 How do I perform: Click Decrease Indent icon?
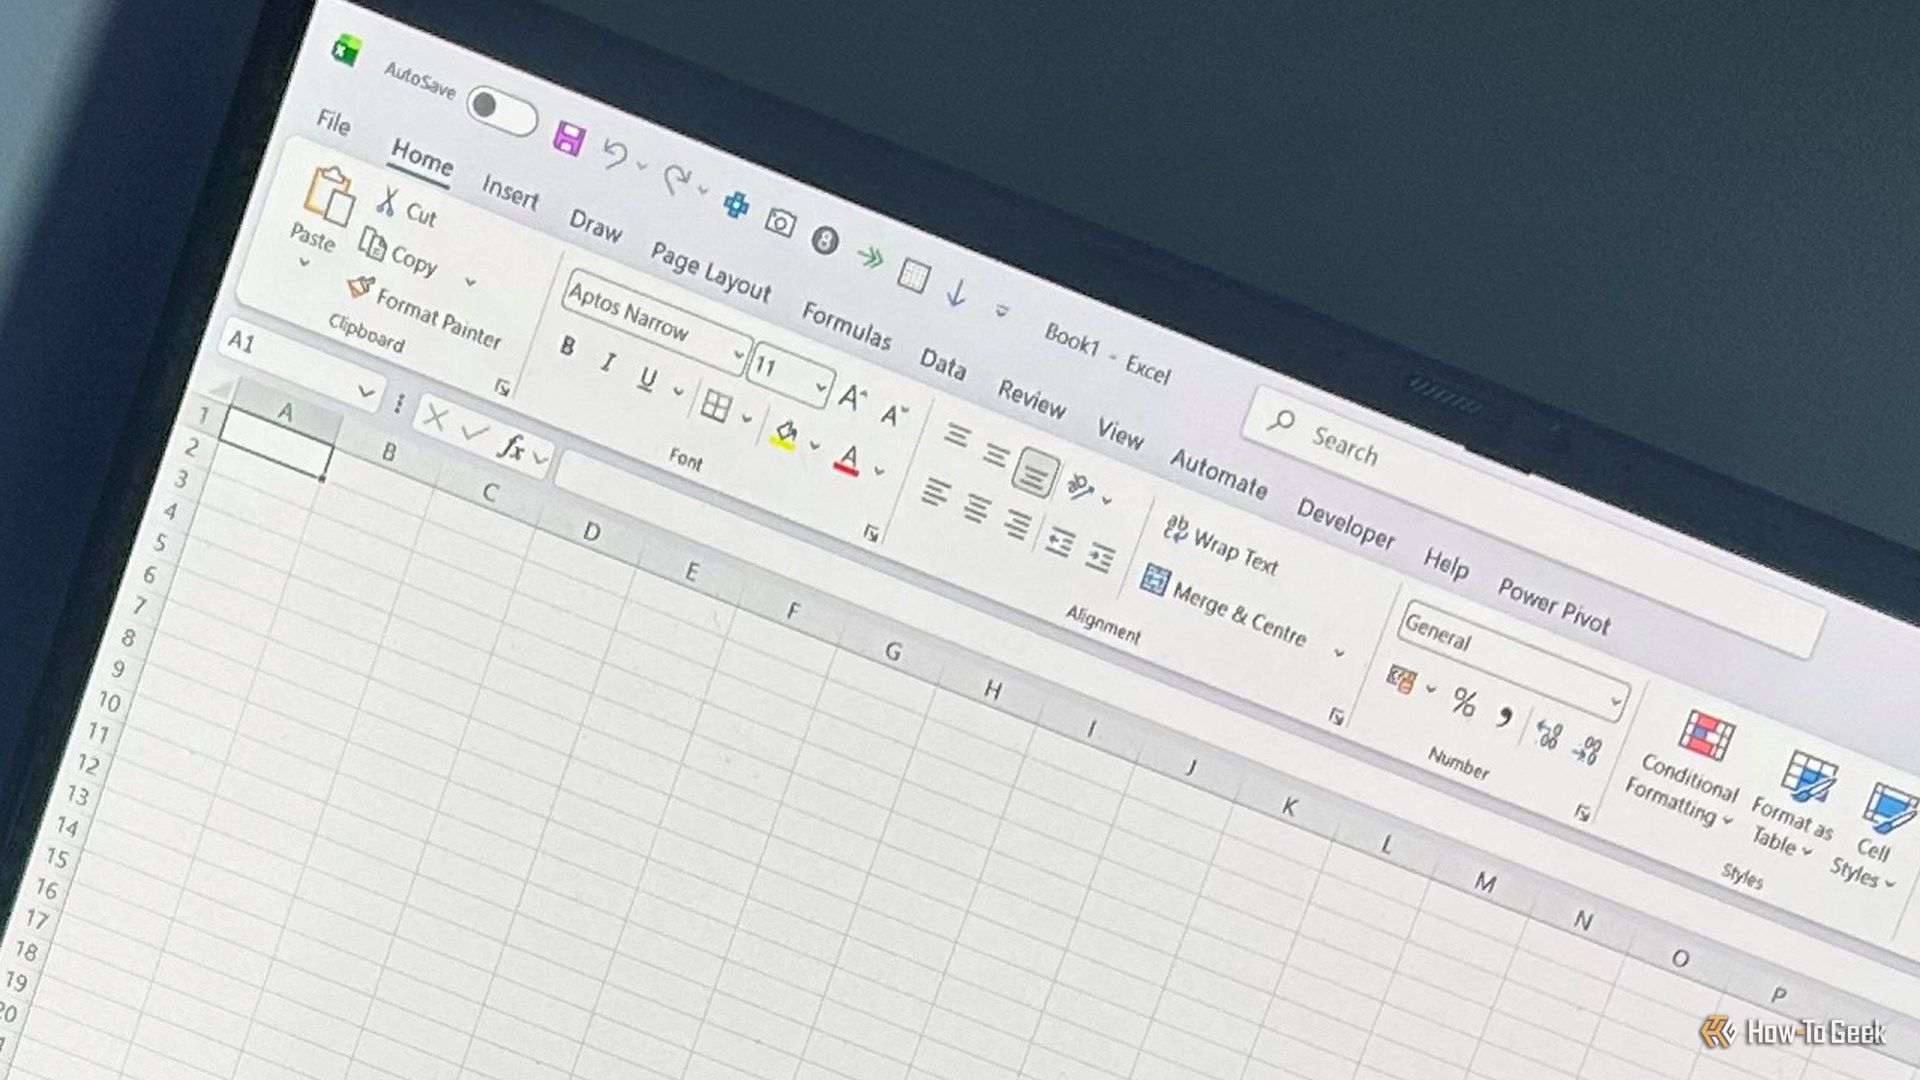tap(1060, 543)
